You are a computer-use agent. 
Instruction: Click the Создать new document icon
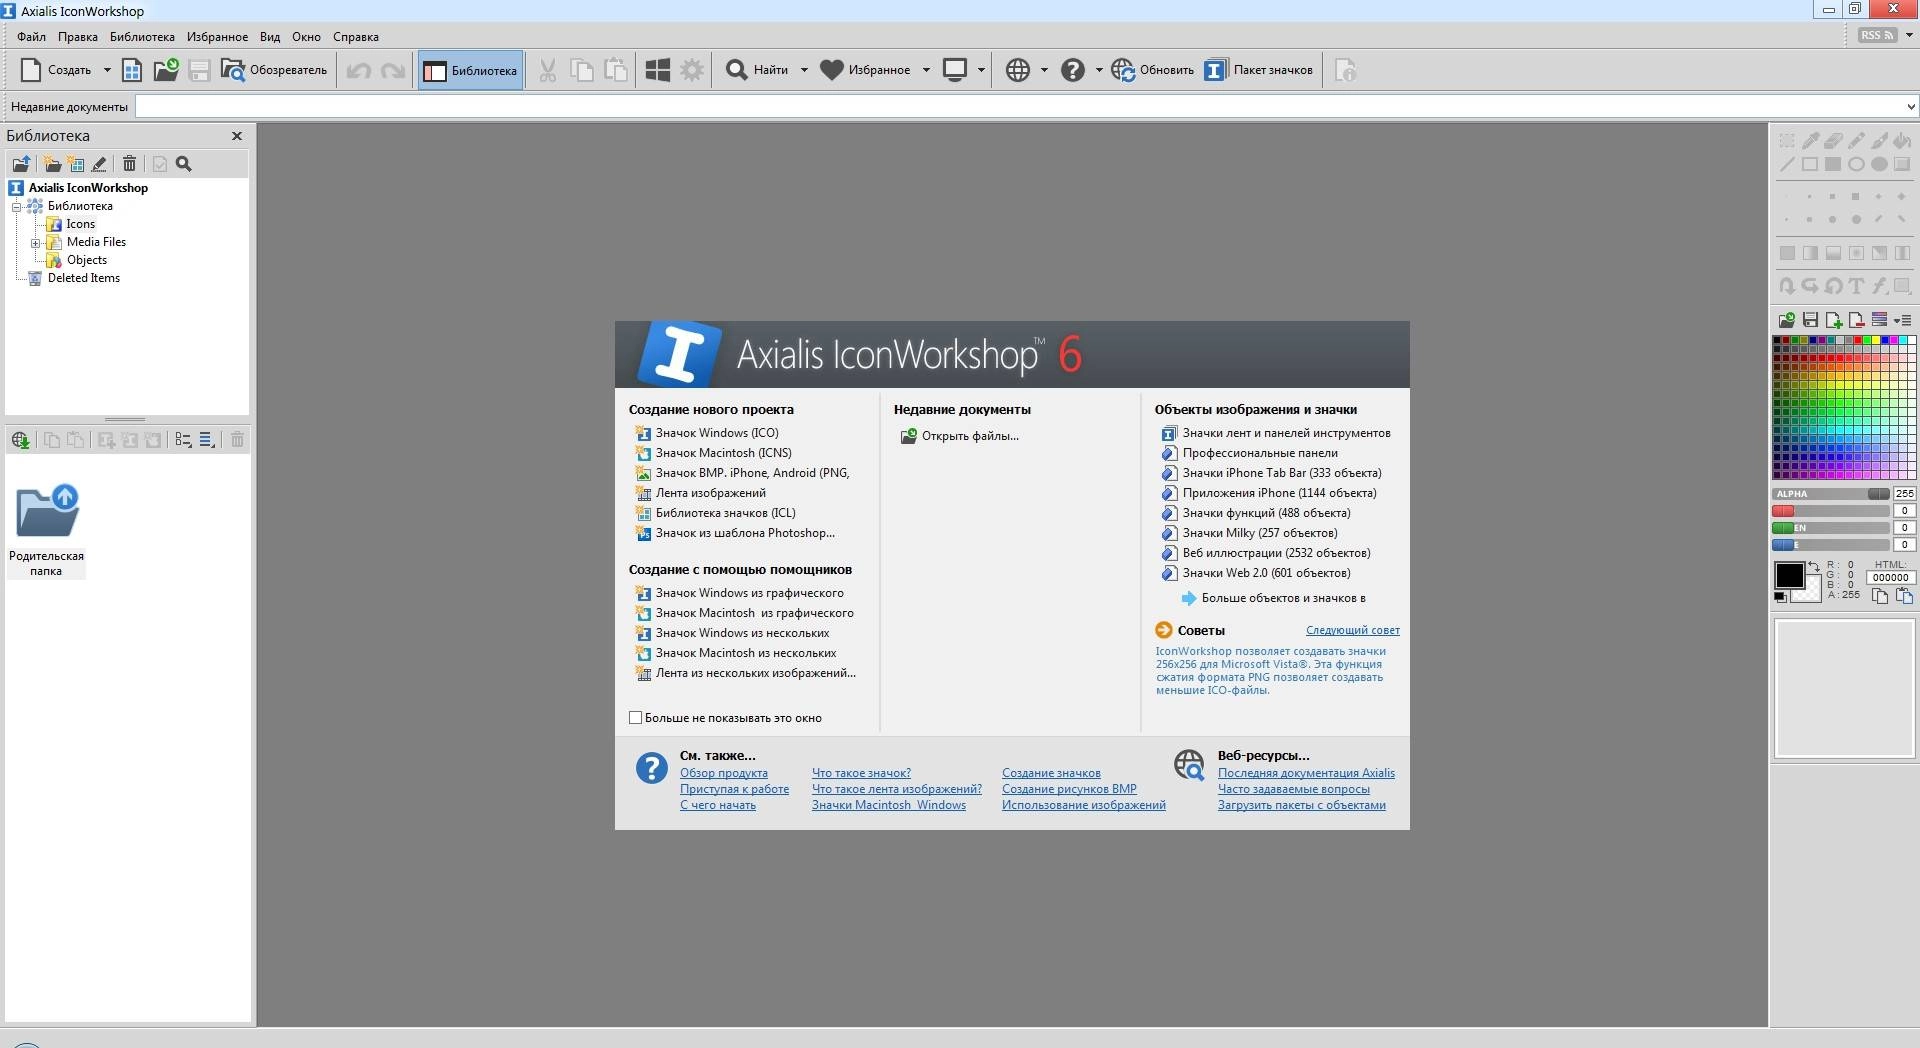pyautogui.click(x=31, y=70)
